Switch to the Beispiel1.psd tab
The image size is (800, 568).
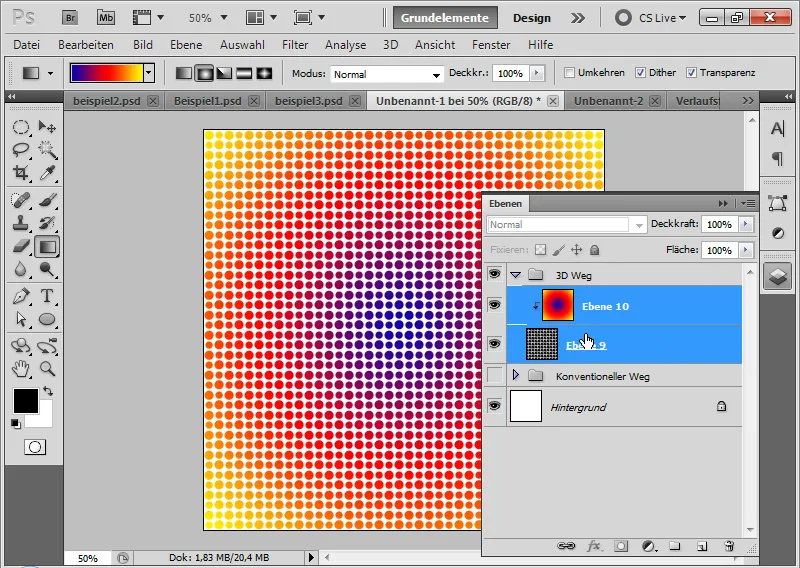pos(209,101)
